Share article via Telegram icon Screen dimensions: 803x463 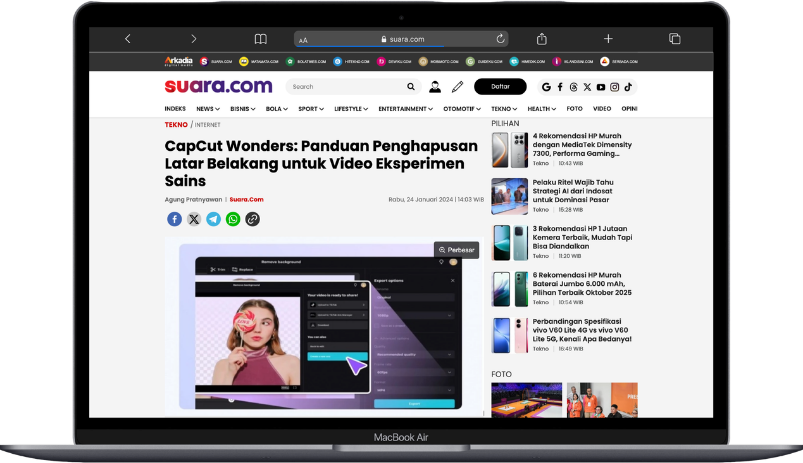point(213,219)
